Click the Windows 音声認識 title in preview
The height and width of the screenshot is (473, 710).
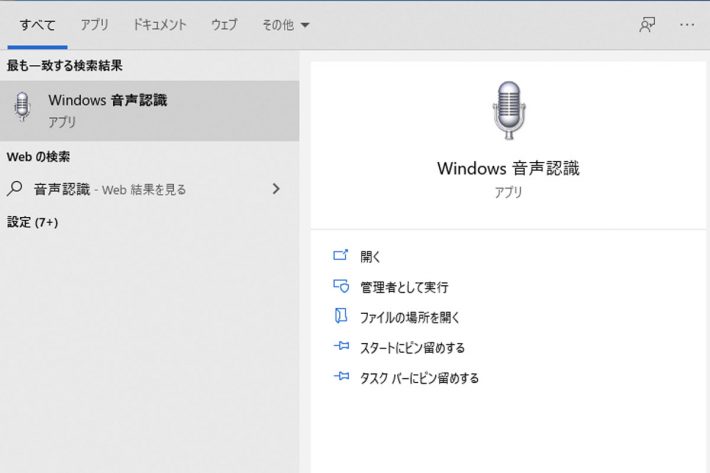click(x=508, y=168)
